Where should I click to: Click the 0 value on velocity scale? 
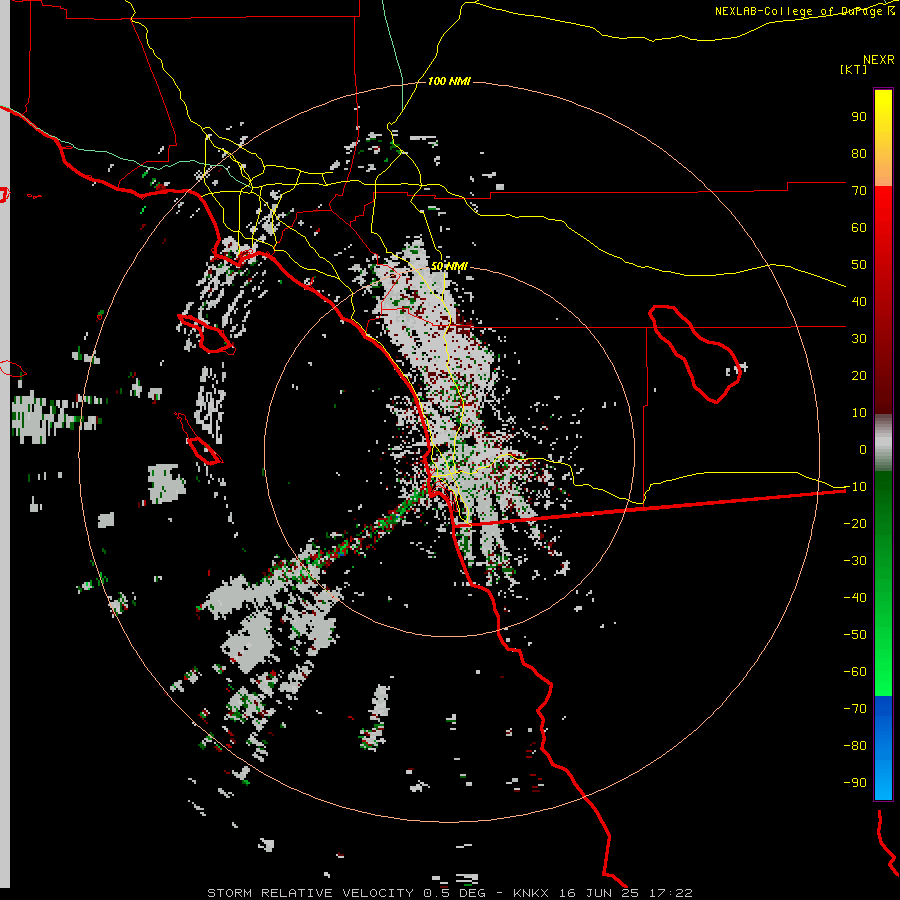point(863,449)
